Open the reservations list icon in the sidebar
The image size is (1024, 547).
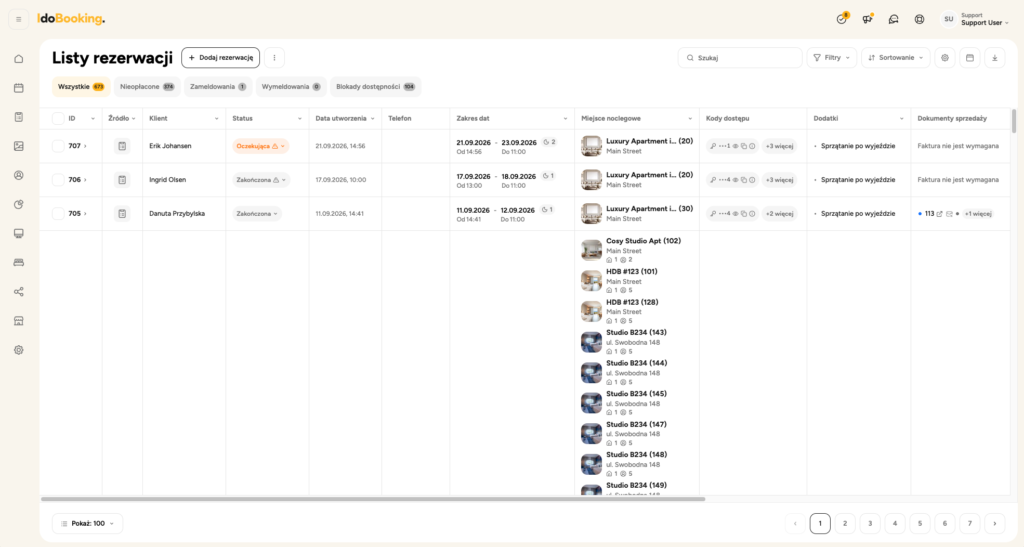(x=19, y=117)
